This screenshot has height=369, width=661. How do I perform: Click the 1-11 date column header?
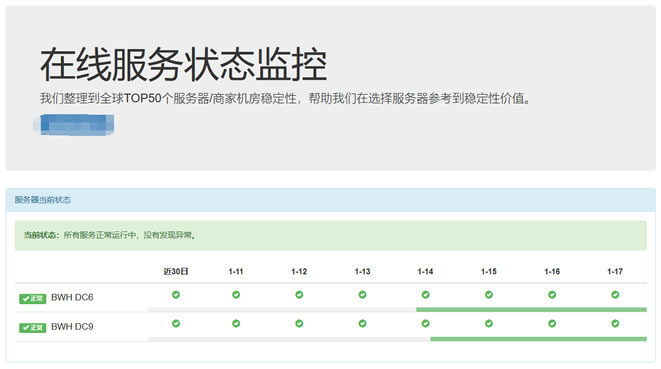coord(236,272)
